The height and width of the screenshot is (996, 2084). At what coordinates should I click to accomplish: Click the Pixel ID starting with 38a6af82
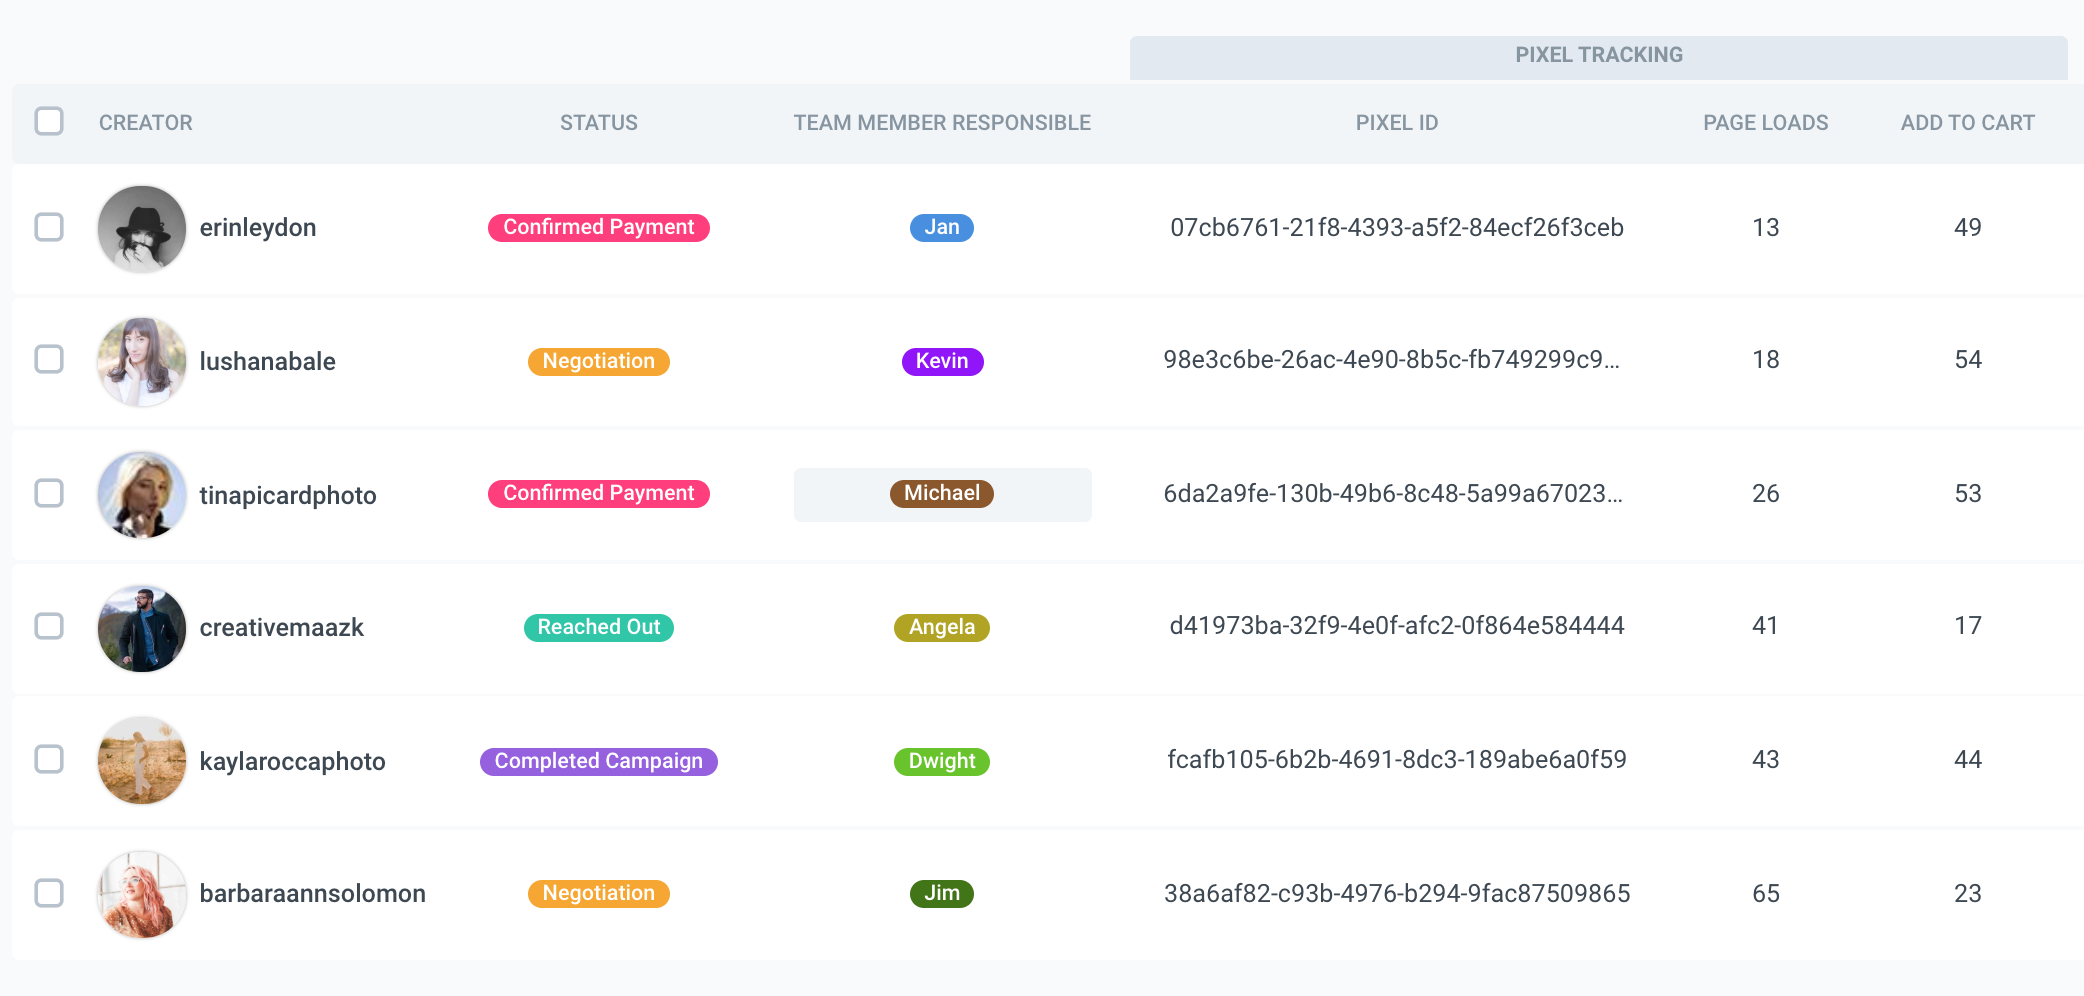1396,894
